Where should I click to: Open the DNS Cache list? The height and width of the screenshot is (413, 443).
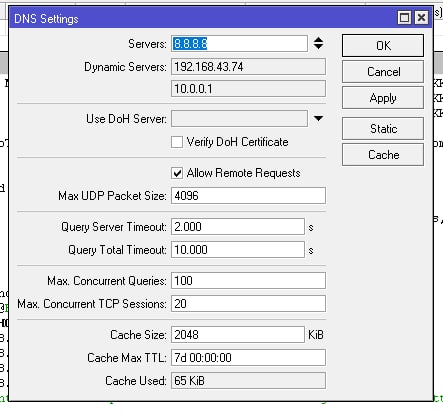(383, 155)
